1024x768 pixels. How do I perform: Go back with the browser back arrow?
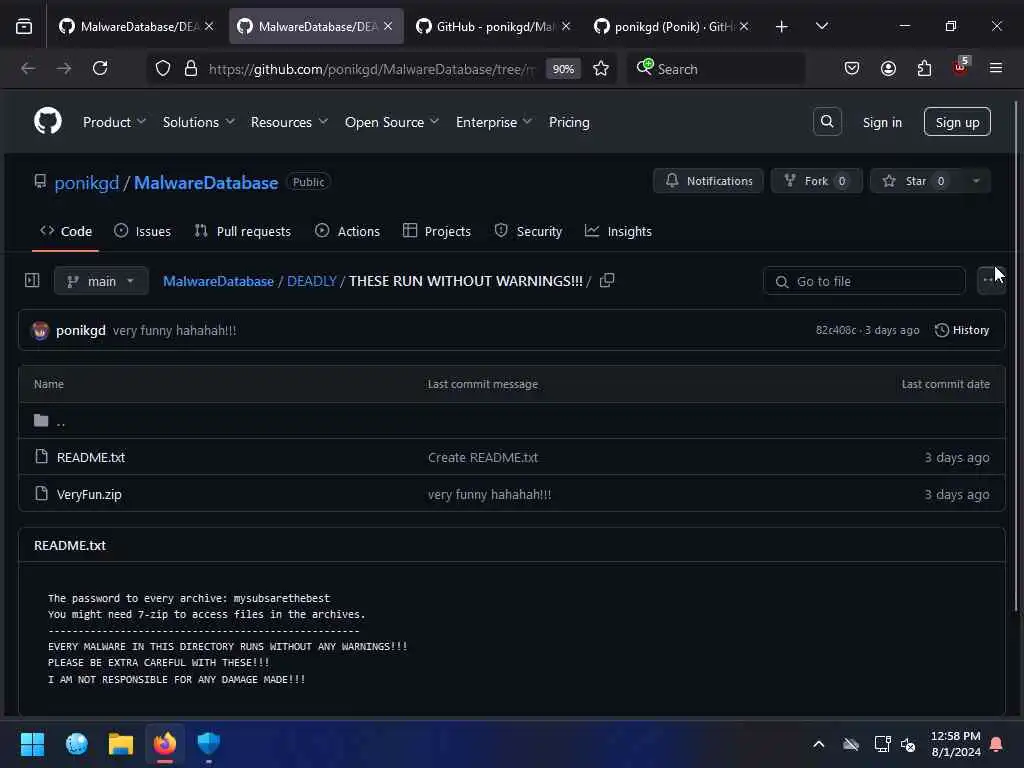pyautogui.click(x=28, y=68)
